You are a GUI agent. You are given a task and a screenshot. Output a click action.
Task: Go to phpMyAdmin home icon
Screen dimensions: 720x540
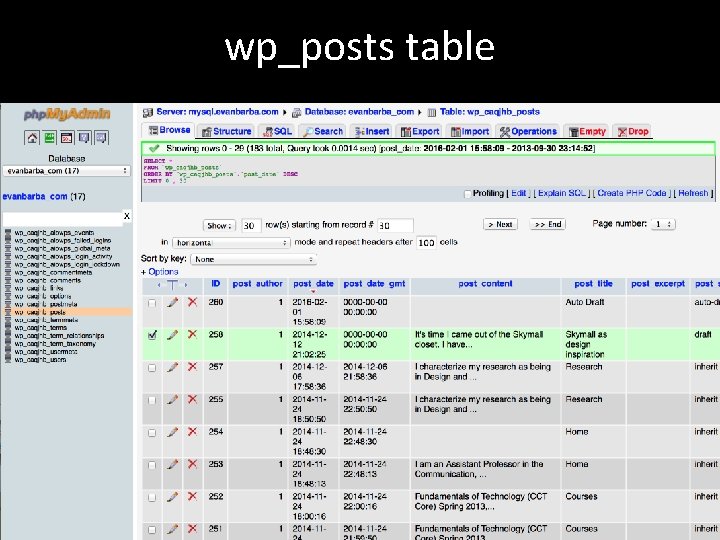point(32,137)
